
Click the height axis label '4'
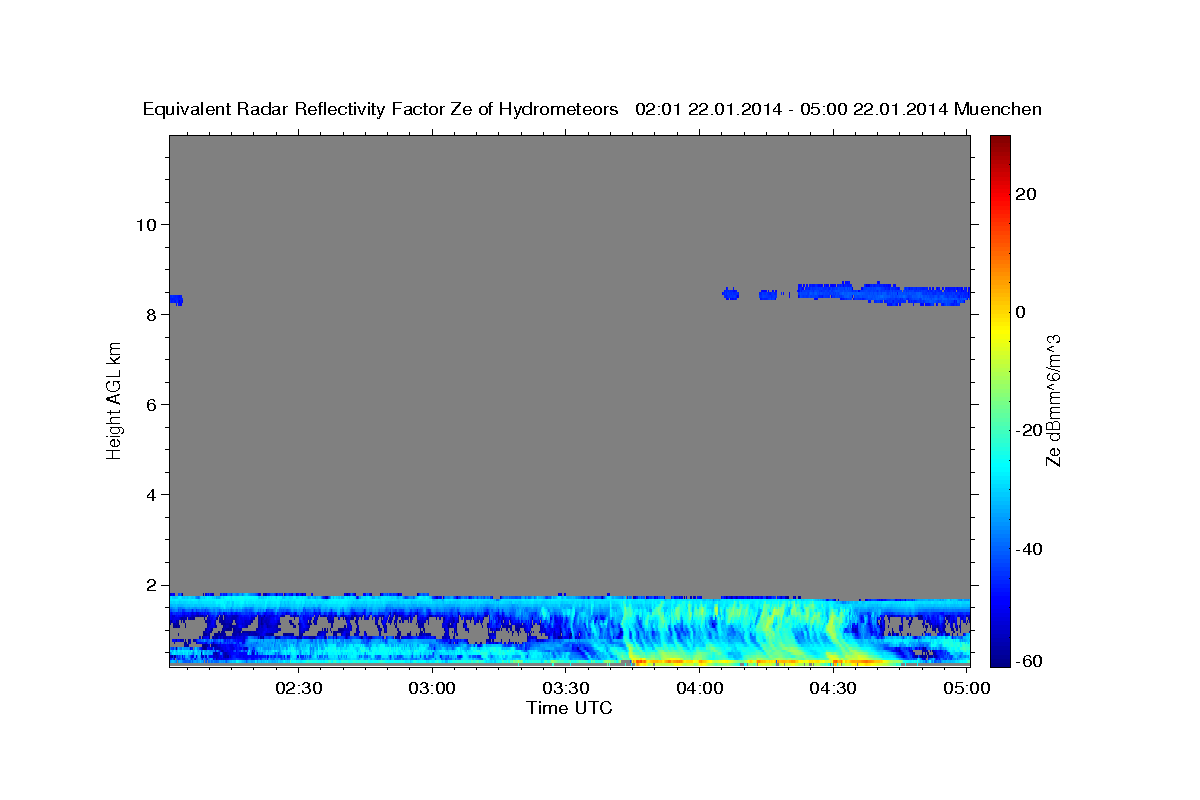[x=149, y=494]
